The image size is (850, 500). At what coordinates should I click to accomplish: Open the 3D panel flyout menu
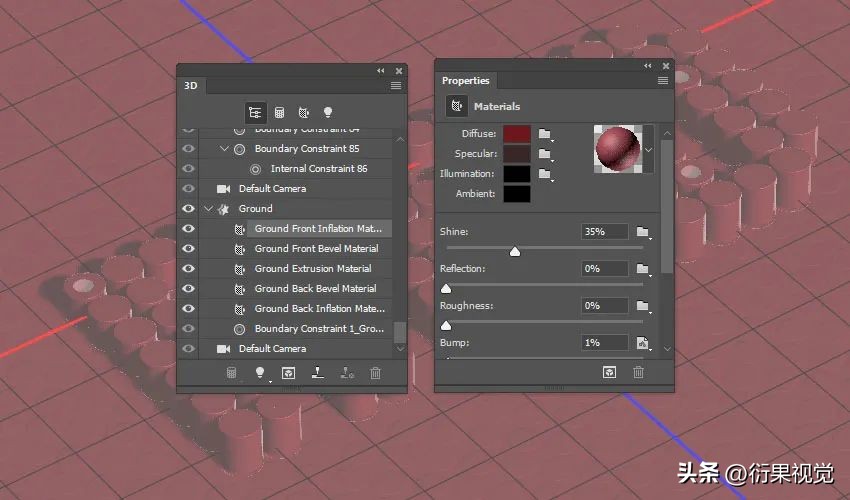(396, 86)
